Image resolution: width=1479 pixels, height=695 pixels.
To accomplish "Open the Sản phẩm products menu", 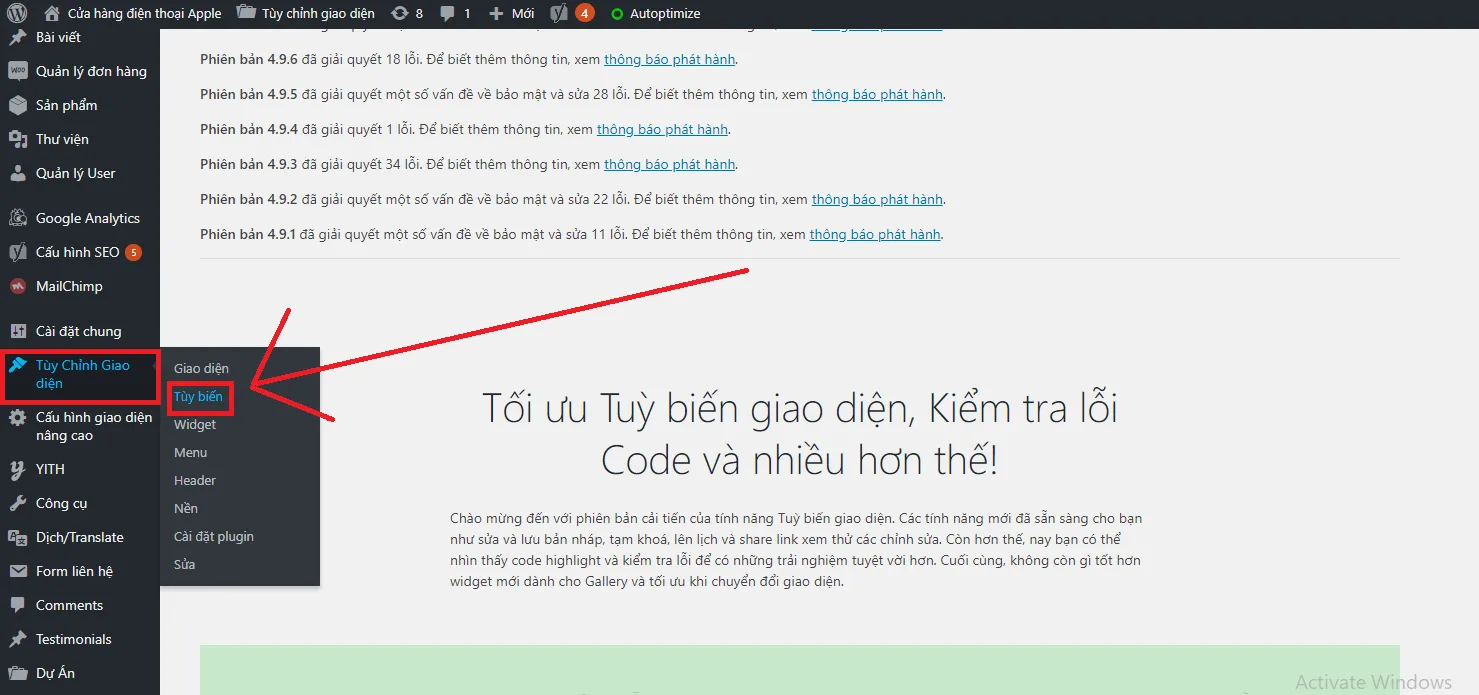I will [66, 105].
